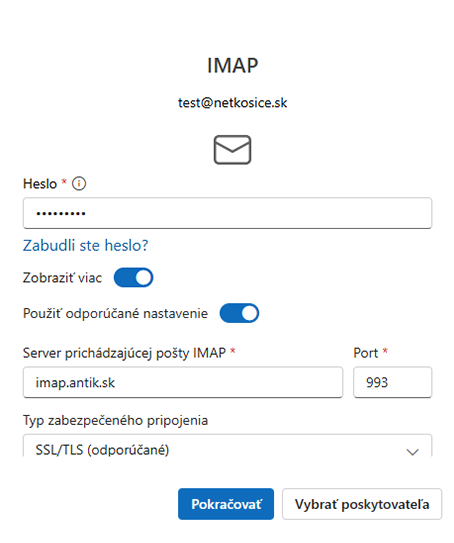Open the Zabudli ste heslo? link
This screenshot has width=454, height=543.
86,245
